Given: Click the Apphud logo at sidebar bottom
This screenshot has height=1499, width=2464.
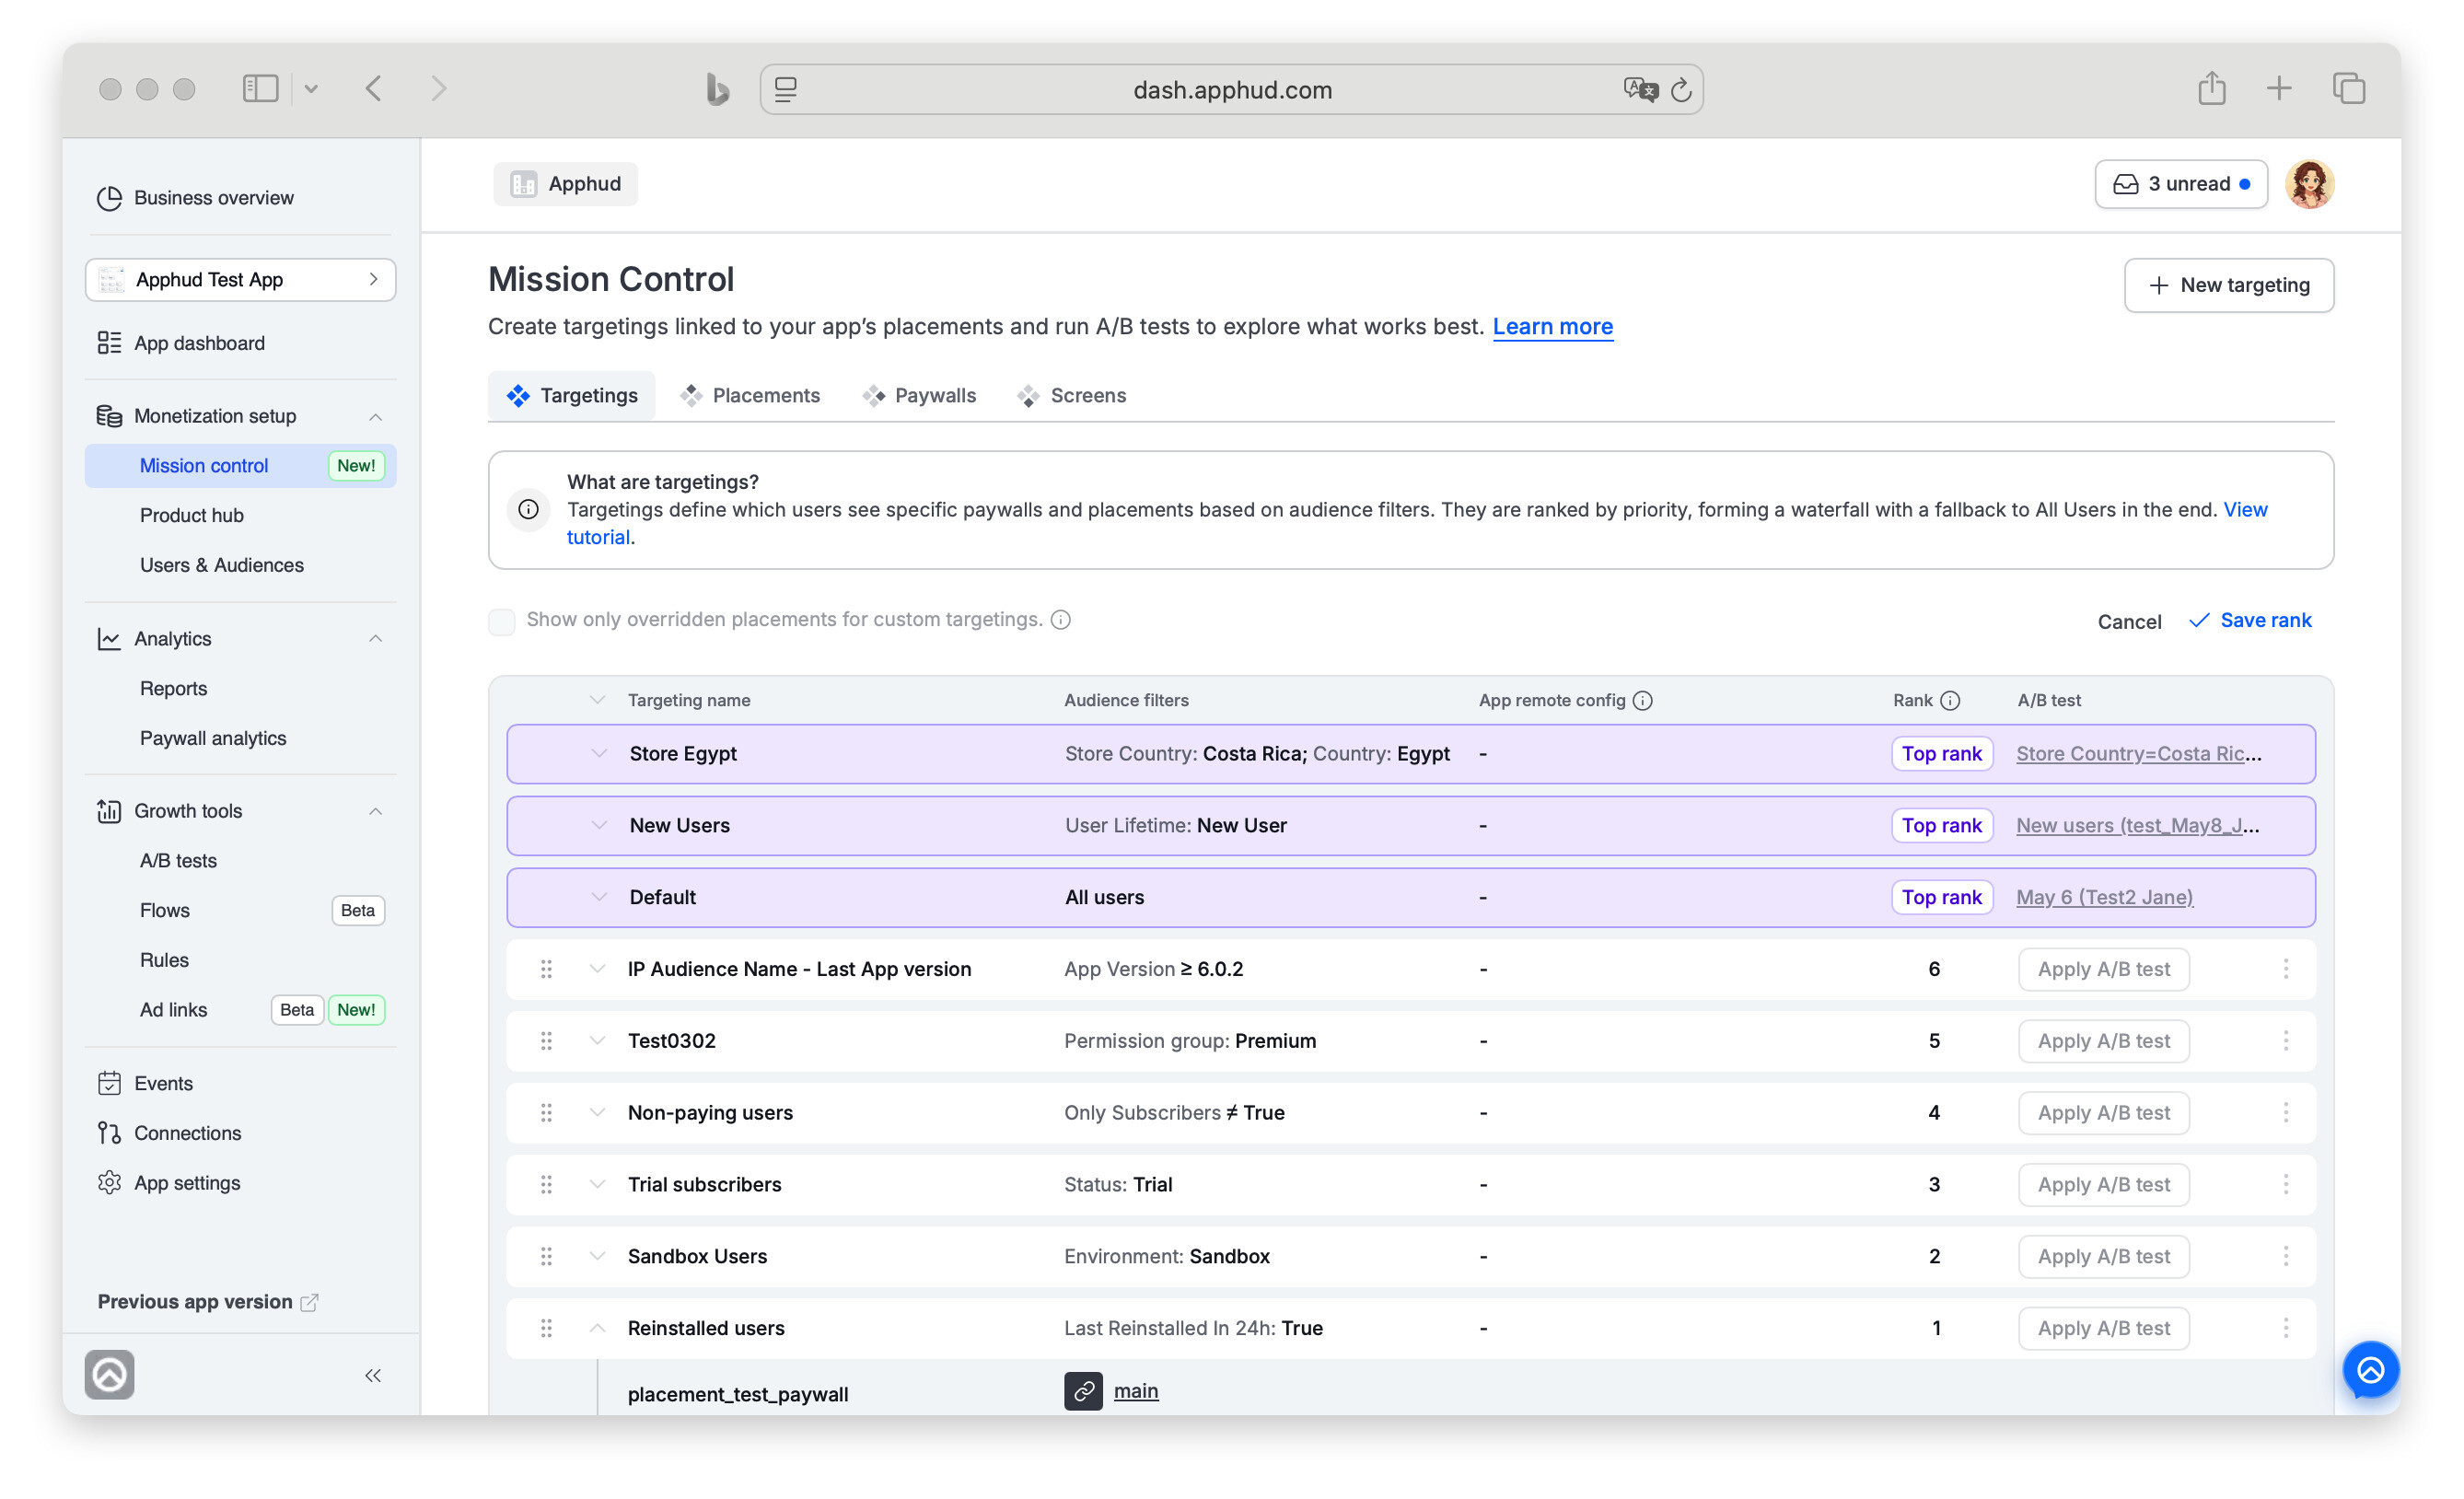Looking at the screenshot, I should [x=109, y=1375].
